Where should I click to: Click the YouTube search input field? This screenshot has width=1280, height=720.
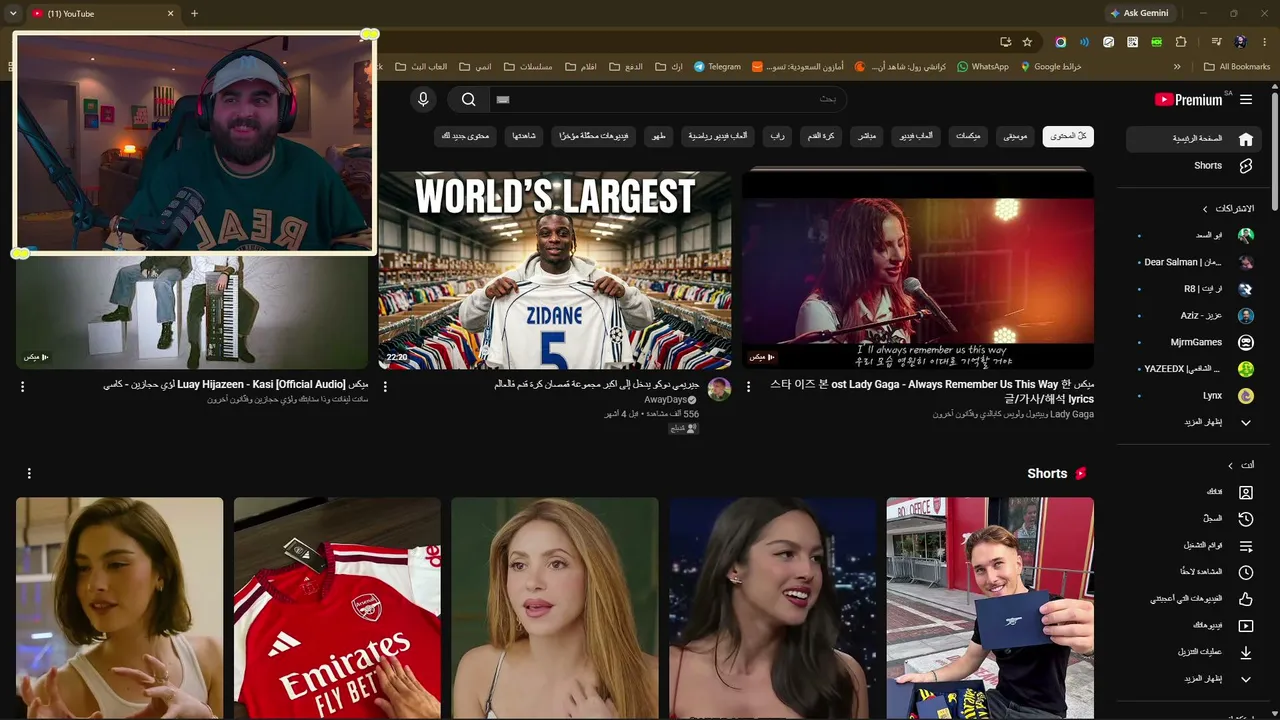pyautogui.click(x=668, y=99)
